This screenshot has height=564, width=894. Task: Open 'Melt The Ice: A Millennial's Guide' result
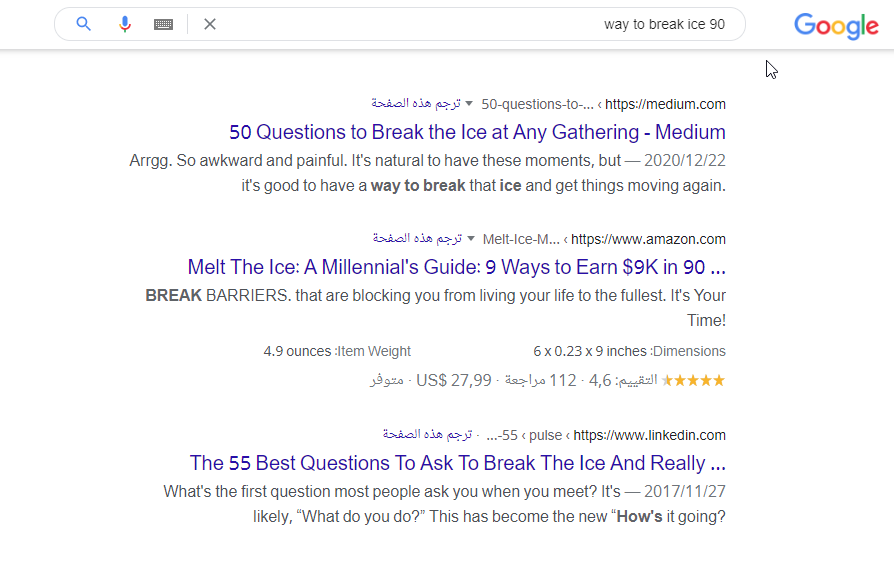point(456,267)
